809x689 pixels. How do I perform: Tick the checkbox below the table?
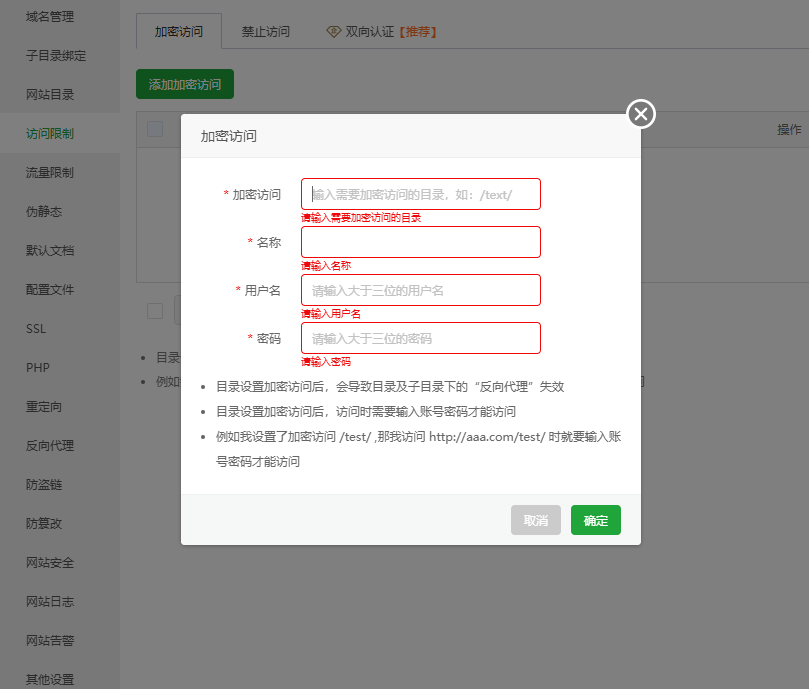point(155,310)
